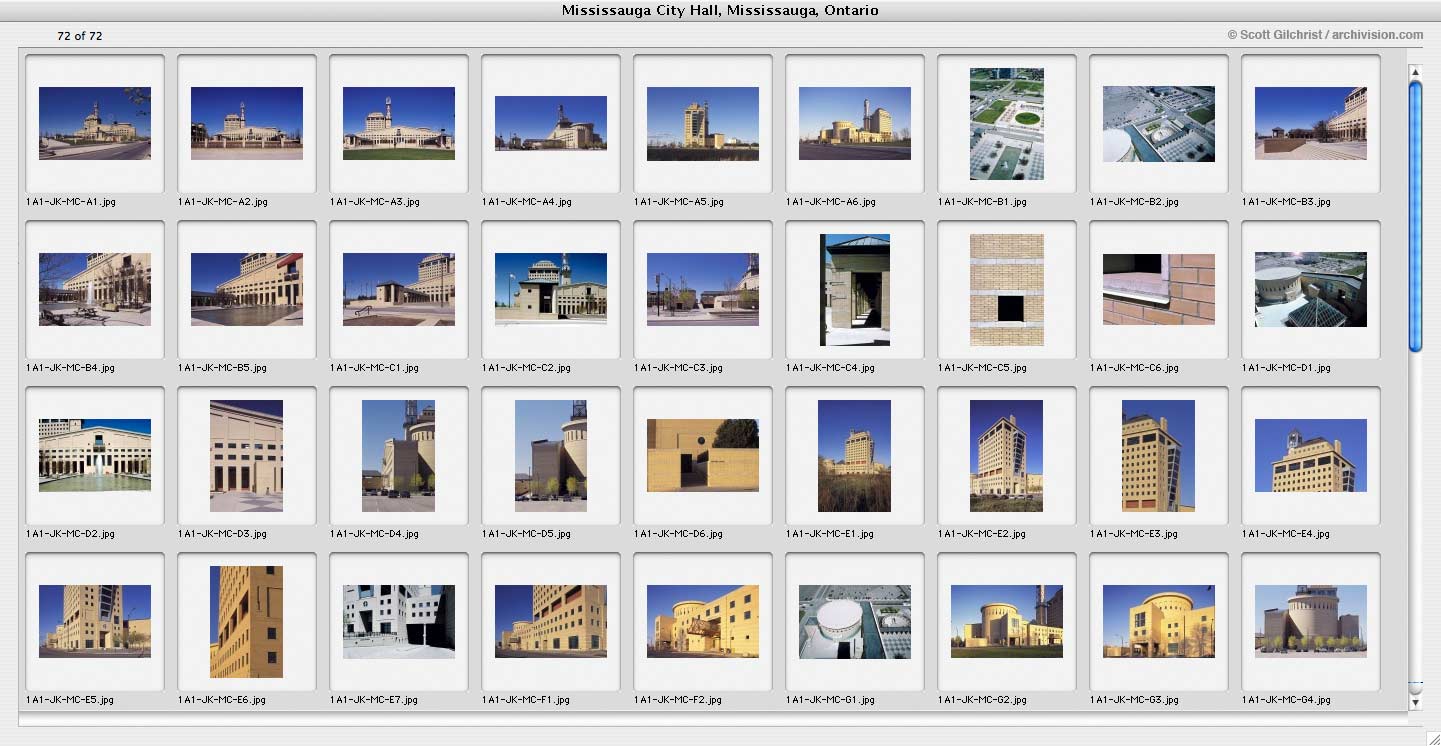Open thumbnail 1A1-JK-MC-D4.jpg
This screenshot has height=746, width=1441.
399,456
